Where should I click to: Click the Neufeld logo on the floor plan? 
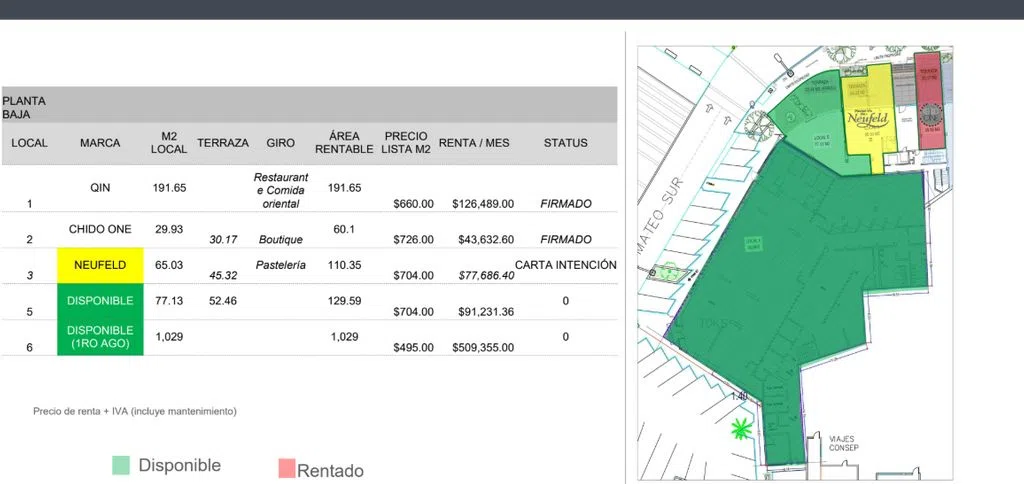(868, 118)
